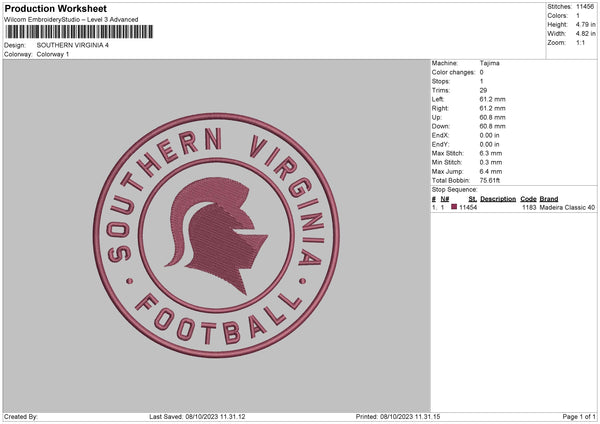Viewport: 600px width, 424px height.
Task: Click the barcode graphic under the header
Action: click(x=79, y=32)
